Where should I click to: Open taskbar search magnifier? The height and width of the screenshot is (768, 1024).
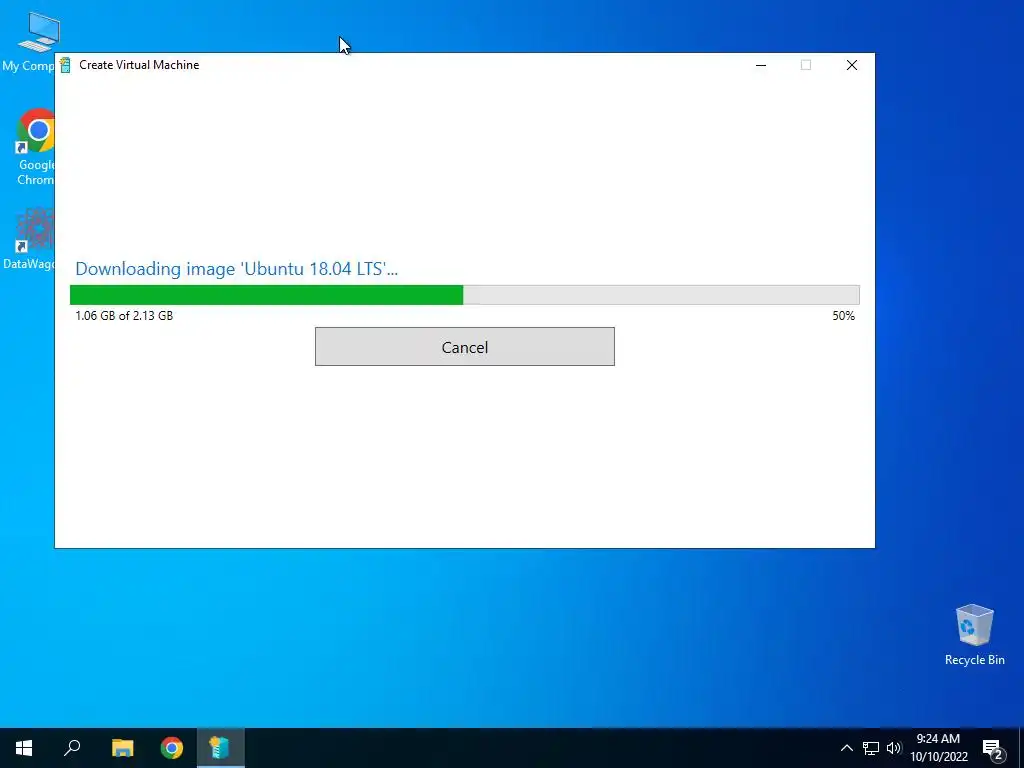(x=72, y=748)
